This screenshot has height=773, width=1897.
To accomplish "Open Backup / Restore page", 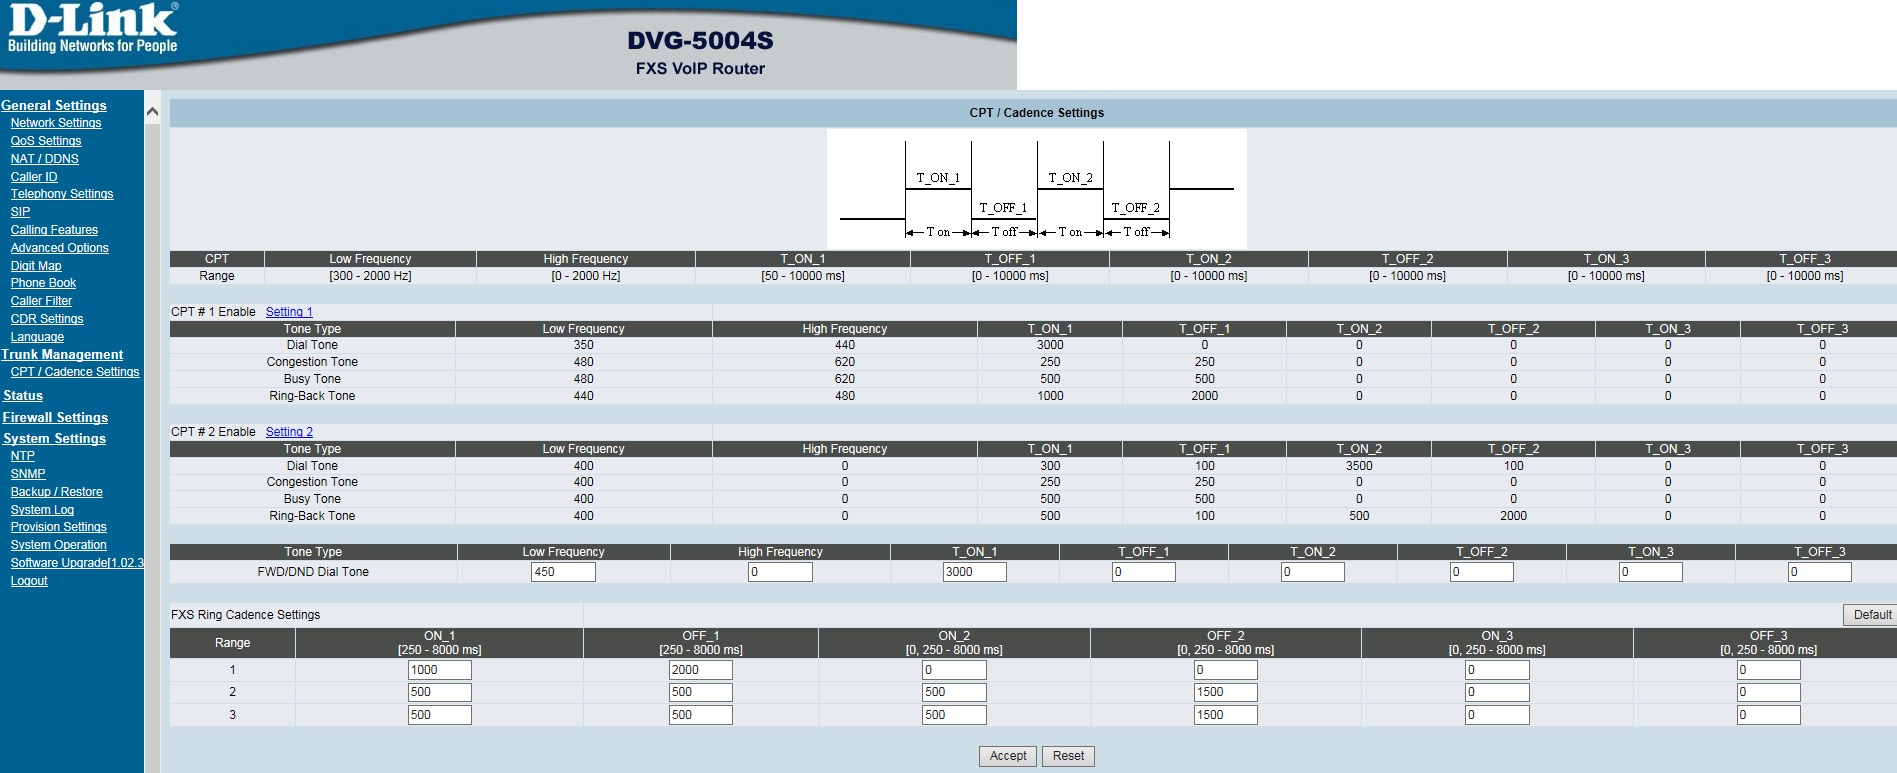I will coord(57,492).
